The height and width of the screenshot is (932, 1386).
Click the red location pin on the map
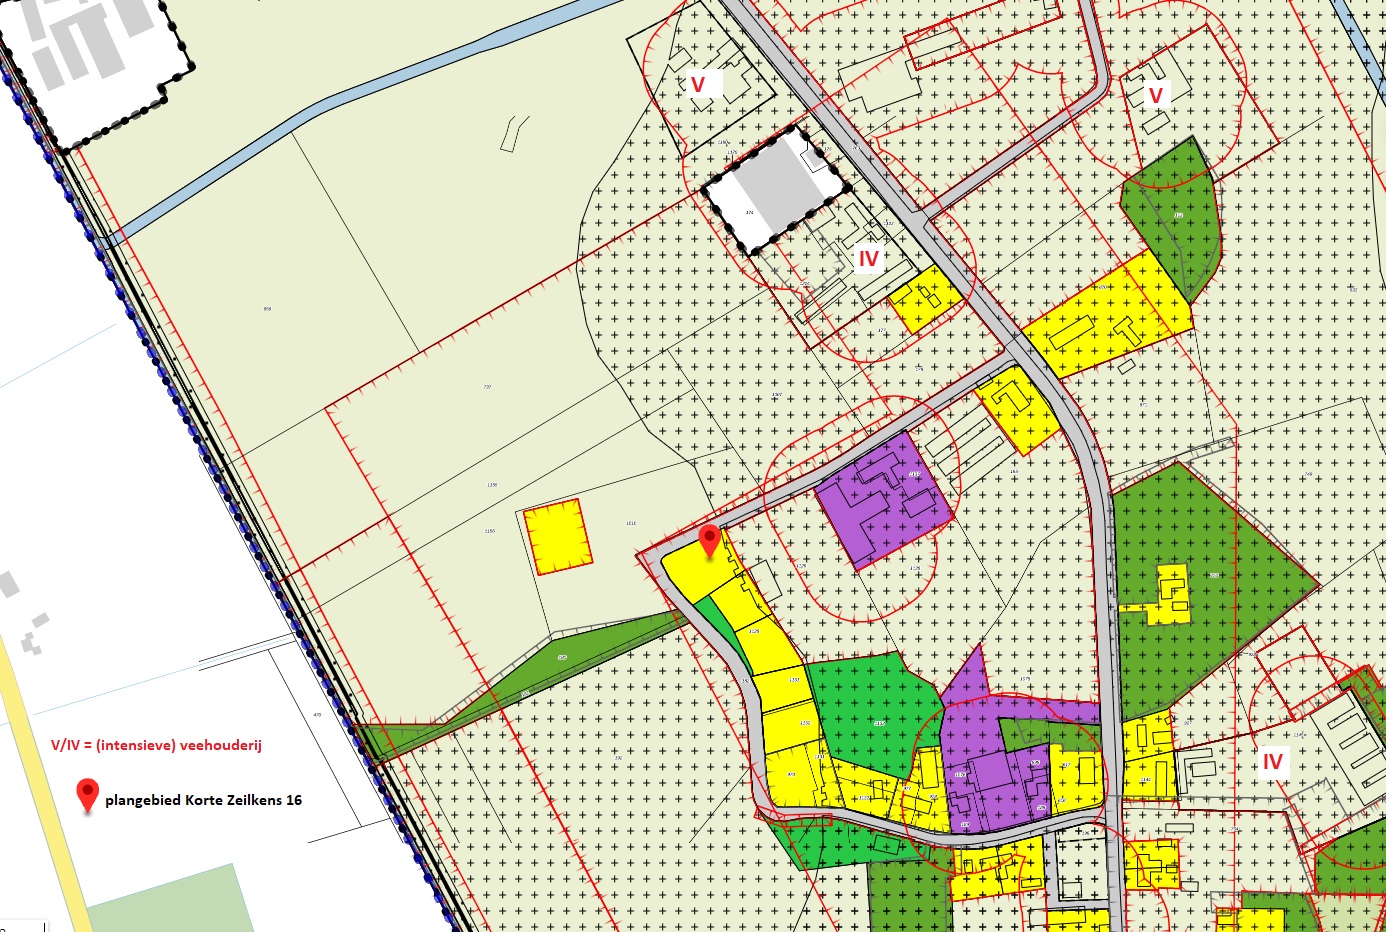[x=709, y=540]
